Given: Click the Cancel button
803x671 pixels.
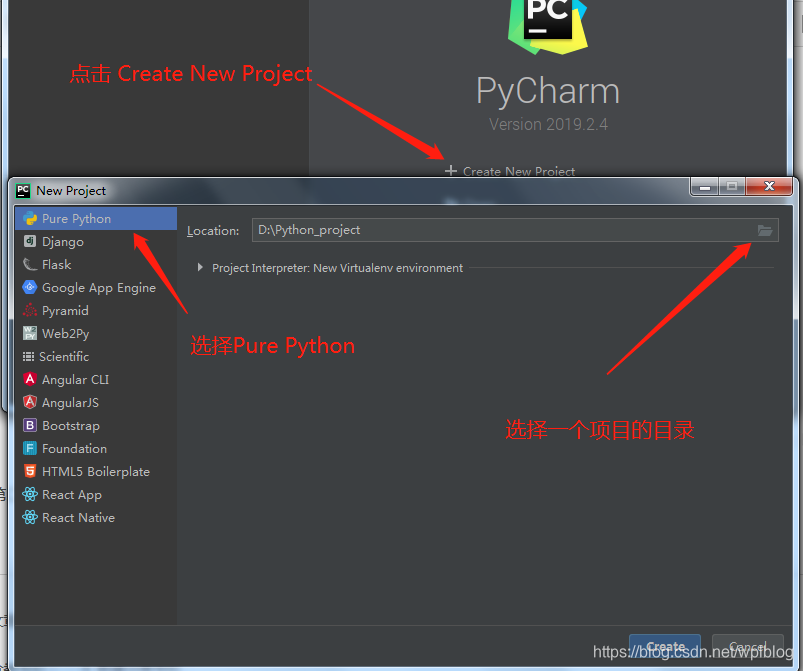Looking at the screenshot, I should coord(748,646).
